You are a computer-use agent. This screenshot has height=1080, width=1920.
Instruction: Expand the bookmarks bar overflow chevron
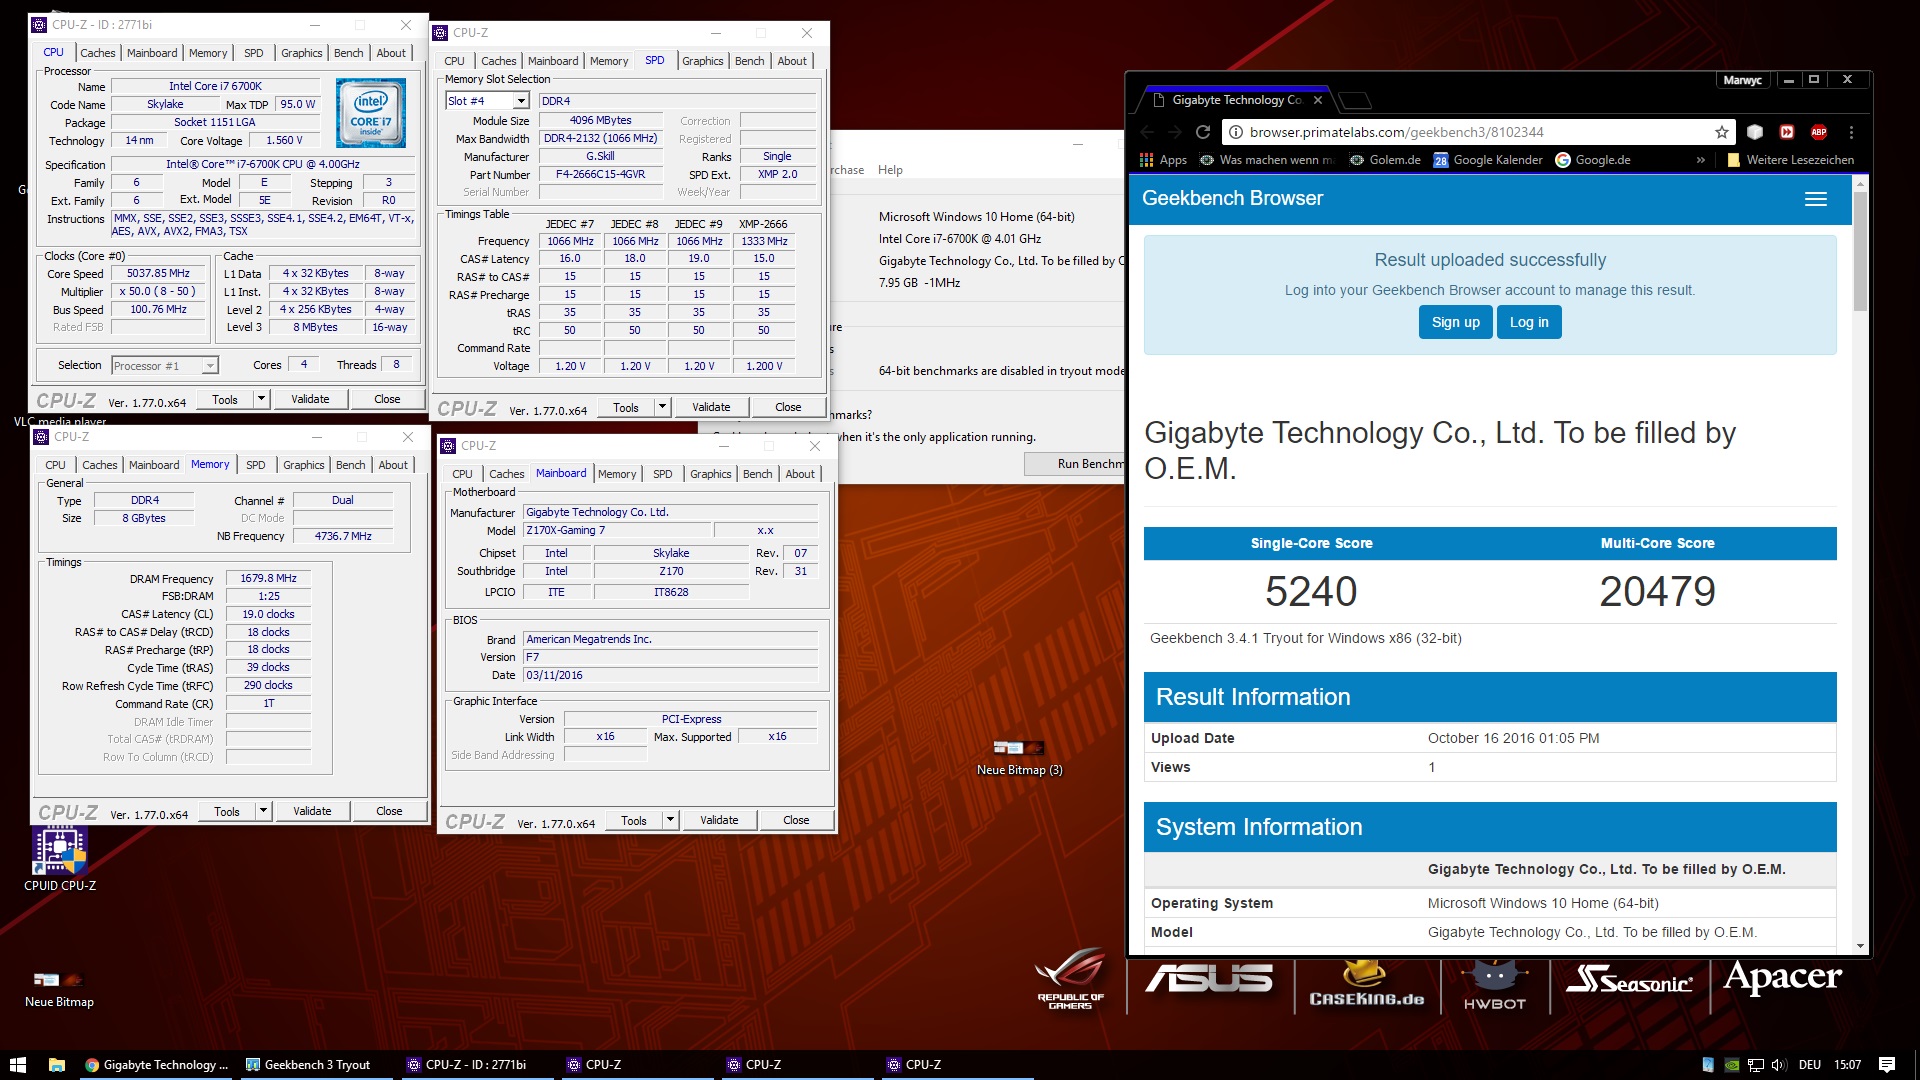pyautogui.click(x=1700, y=160)
